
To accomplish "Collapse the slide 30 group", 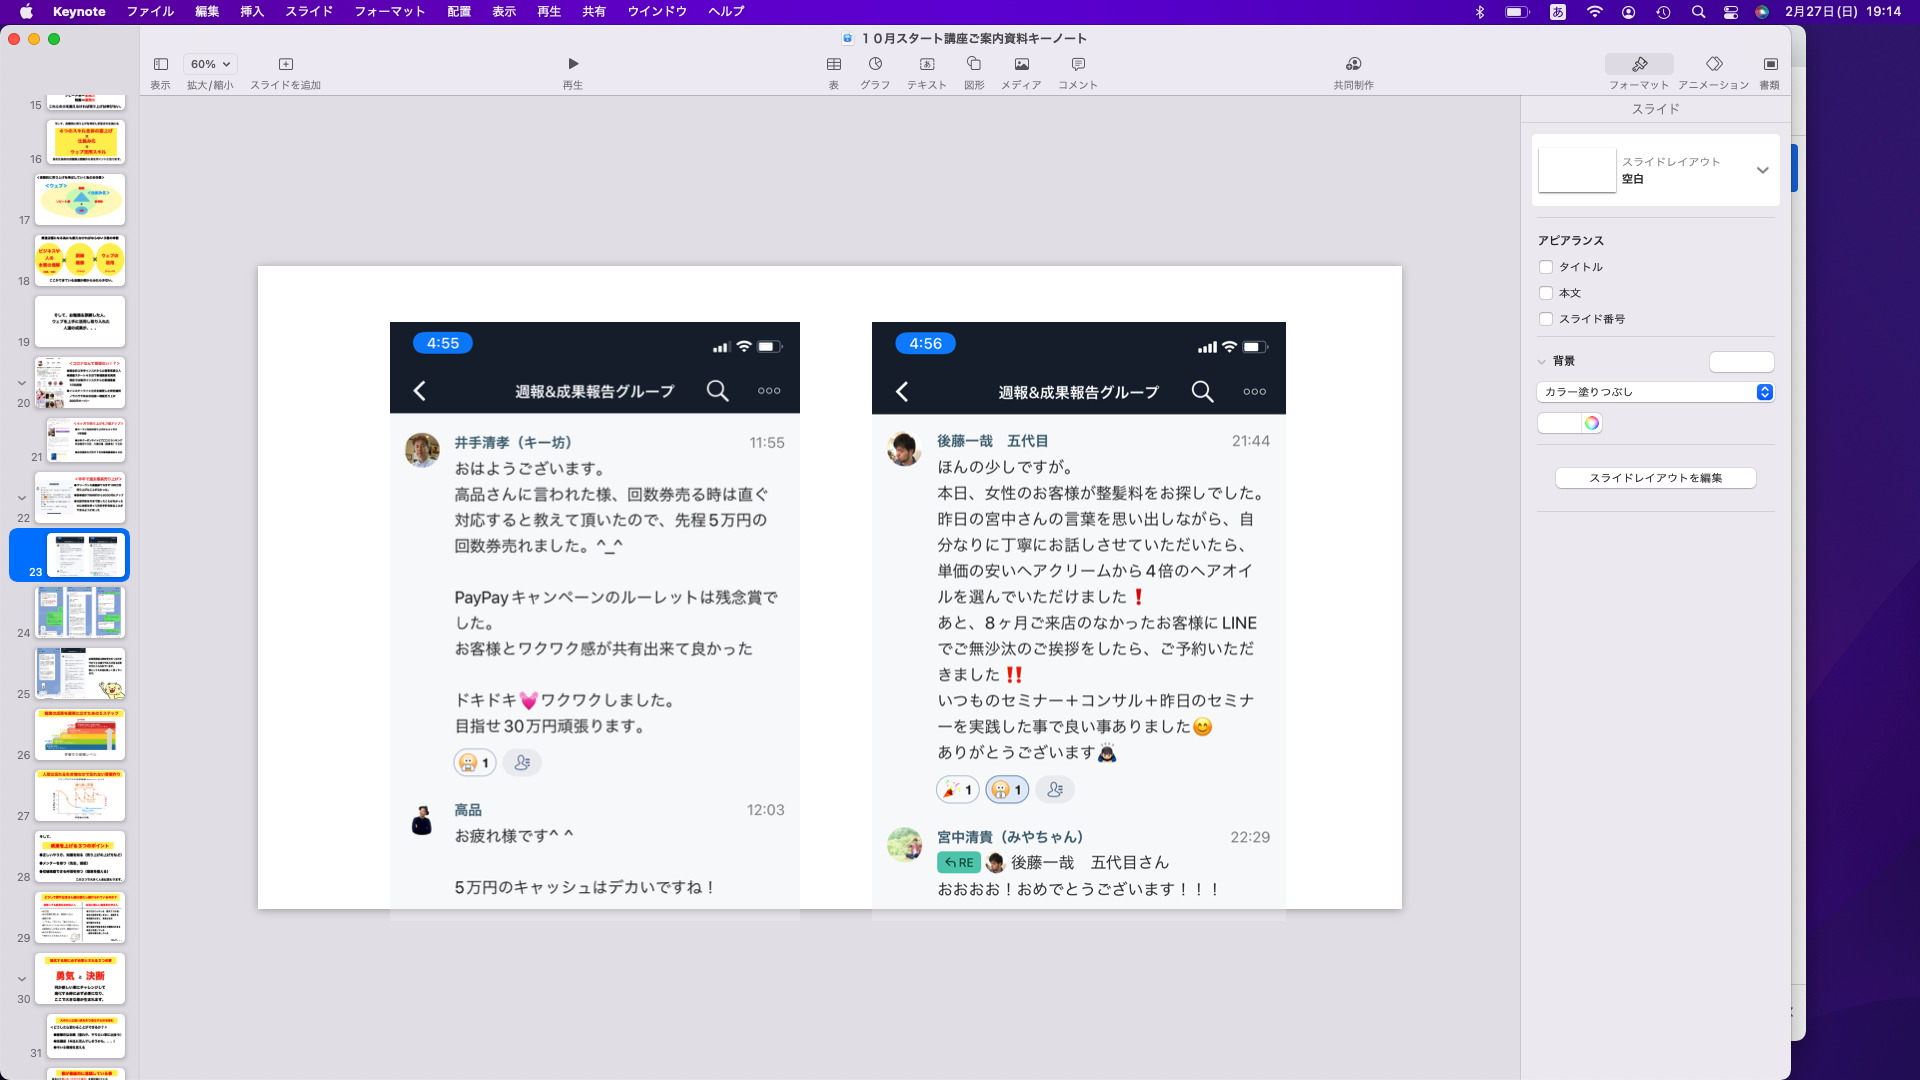I will [x=22, y=979].
